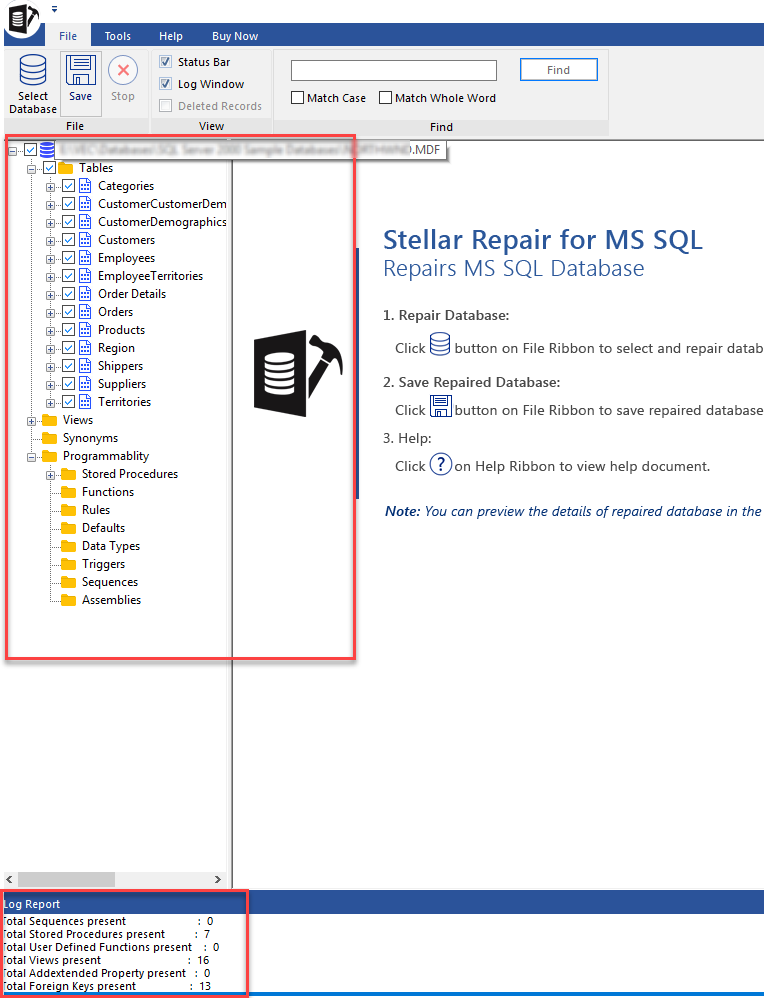
Task: Open the File ribbon tab
Action: coord(68,36)
